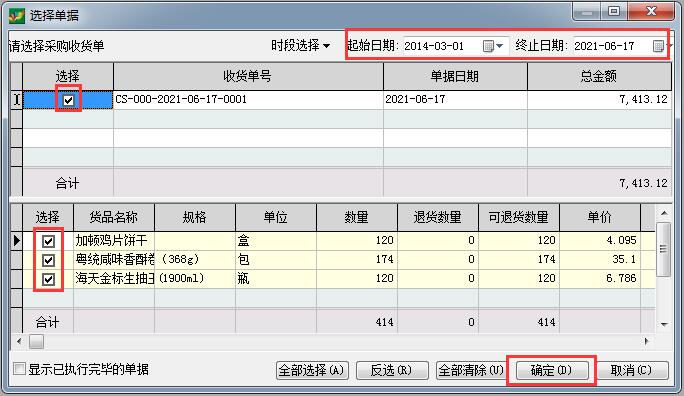Confirm with the 确定(O) button

551,371
